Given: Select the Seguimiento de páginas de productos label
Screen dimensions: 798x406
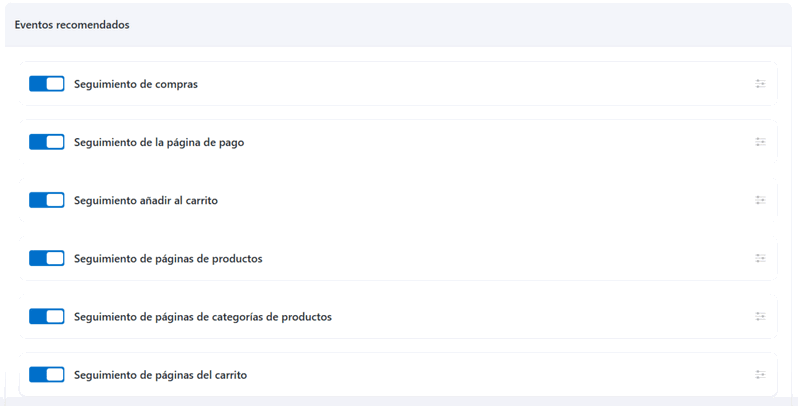Looking at the screenshot, I should [x=168, y=259].
